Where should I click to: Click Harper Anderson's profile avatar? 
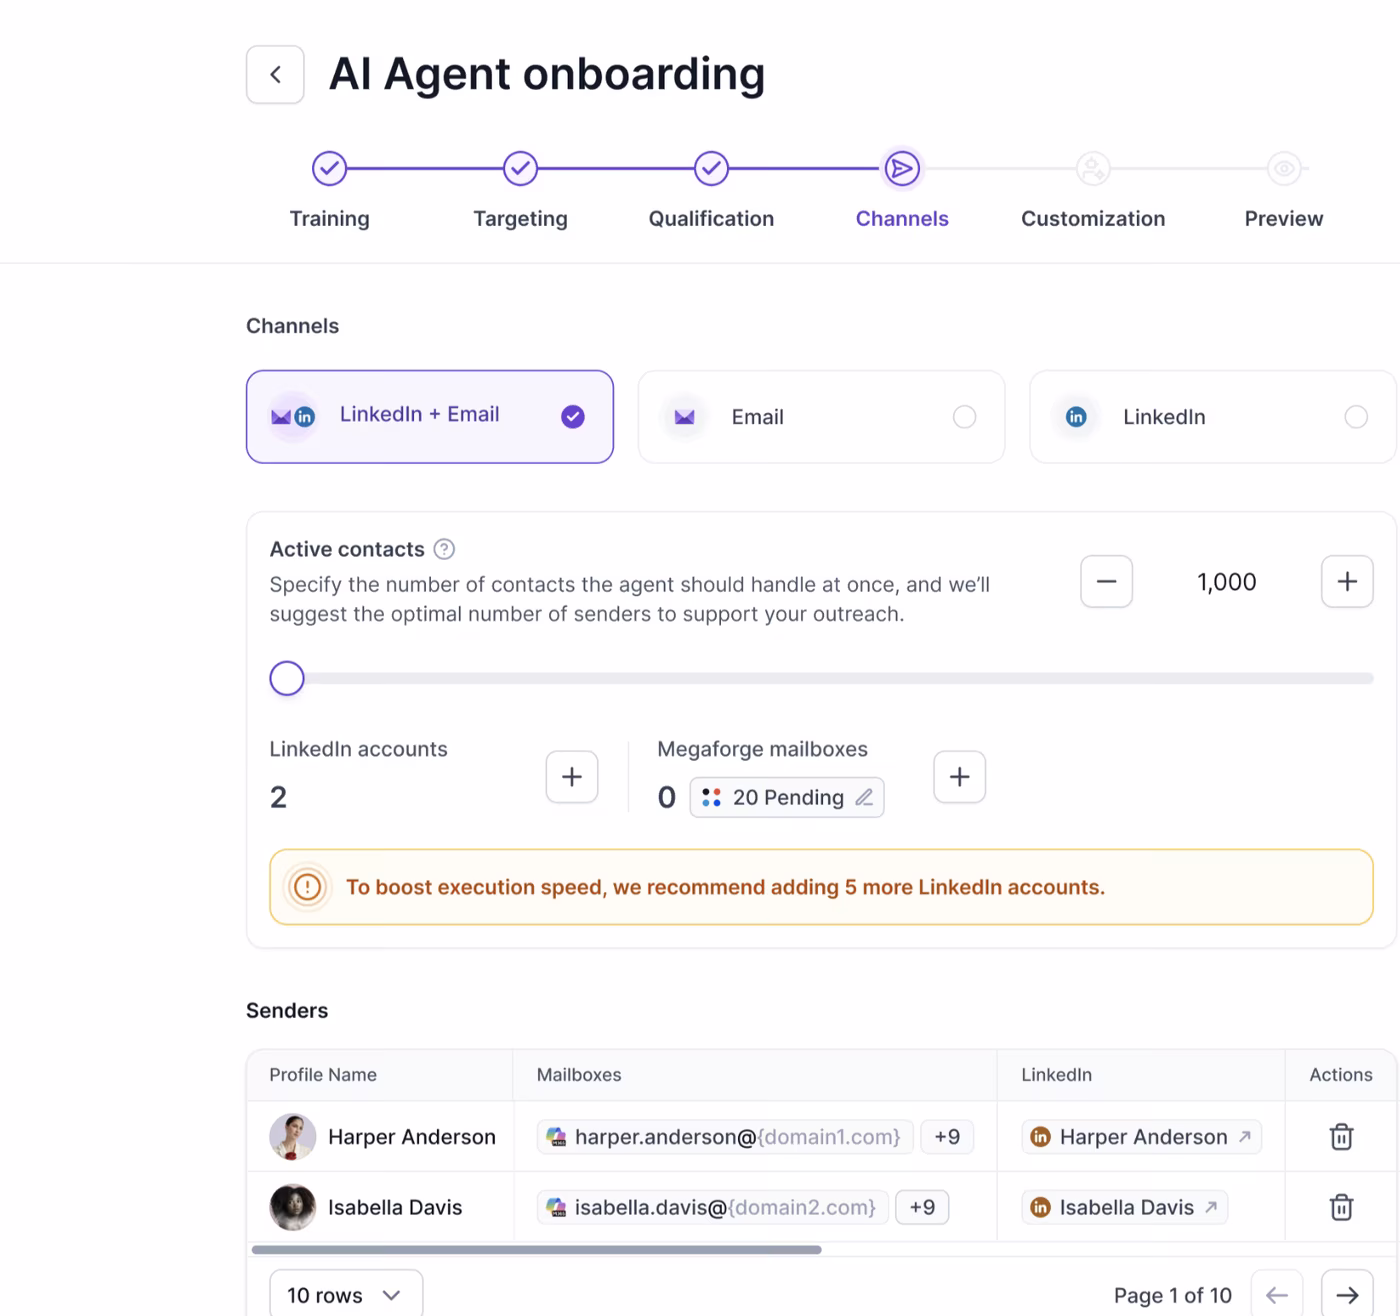click(293, 1137)
